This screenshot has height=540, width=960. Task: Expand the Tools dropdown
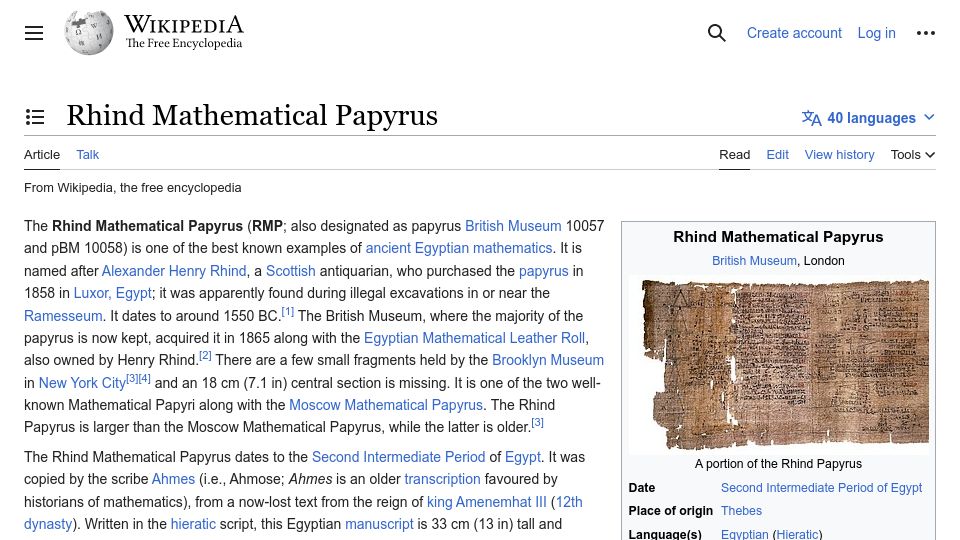[912, 155]
